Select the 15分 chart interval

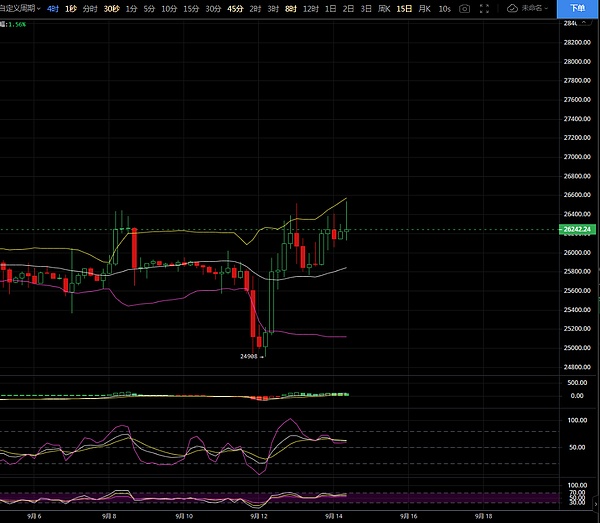(190, 8)
